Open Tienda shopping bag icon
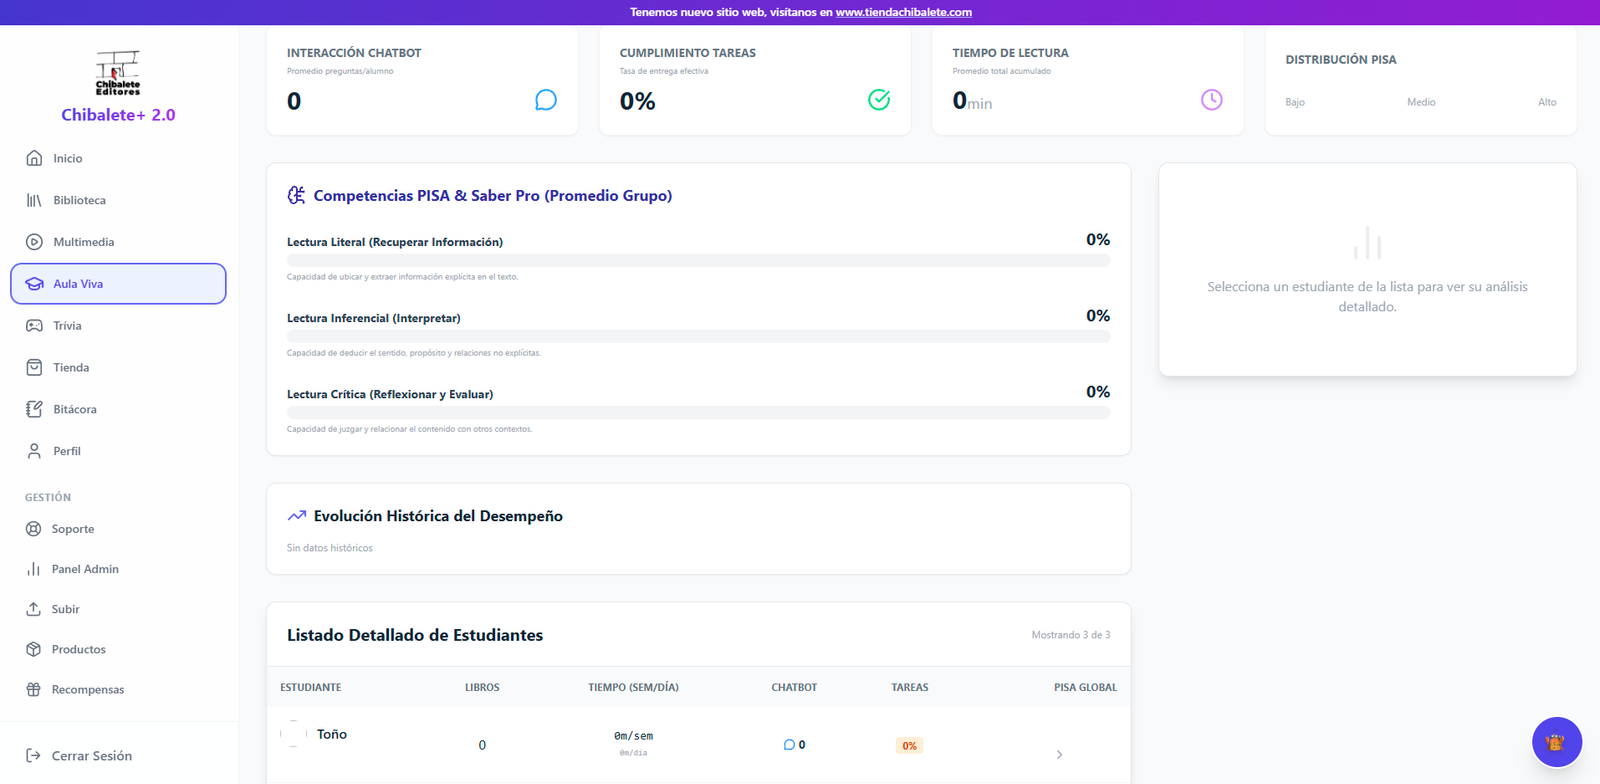 pyautogui.click(x=34, y=368)
